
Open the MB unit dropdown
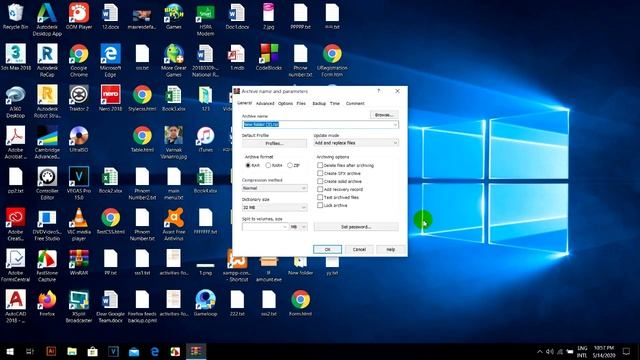click(298, 227)
